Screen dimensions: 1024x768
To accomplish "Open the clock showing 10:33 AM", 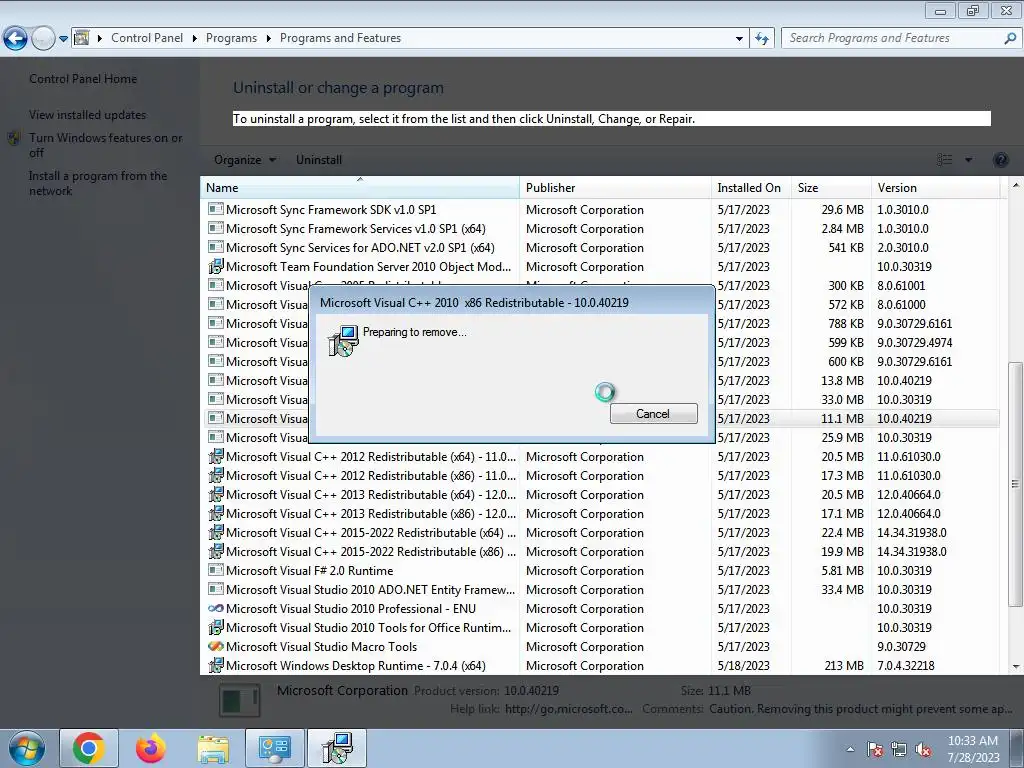I will tap(973, 749).
